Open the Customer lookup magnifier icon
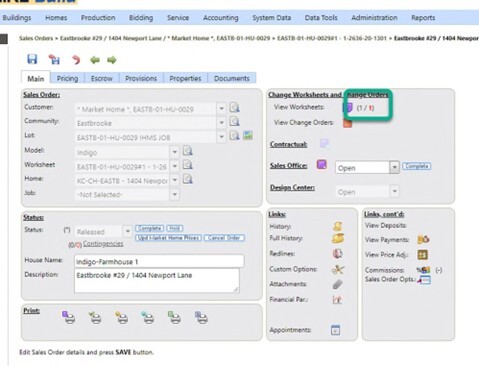Image resolution: width=479 pixels, height=366 pixels. [235, 108]
